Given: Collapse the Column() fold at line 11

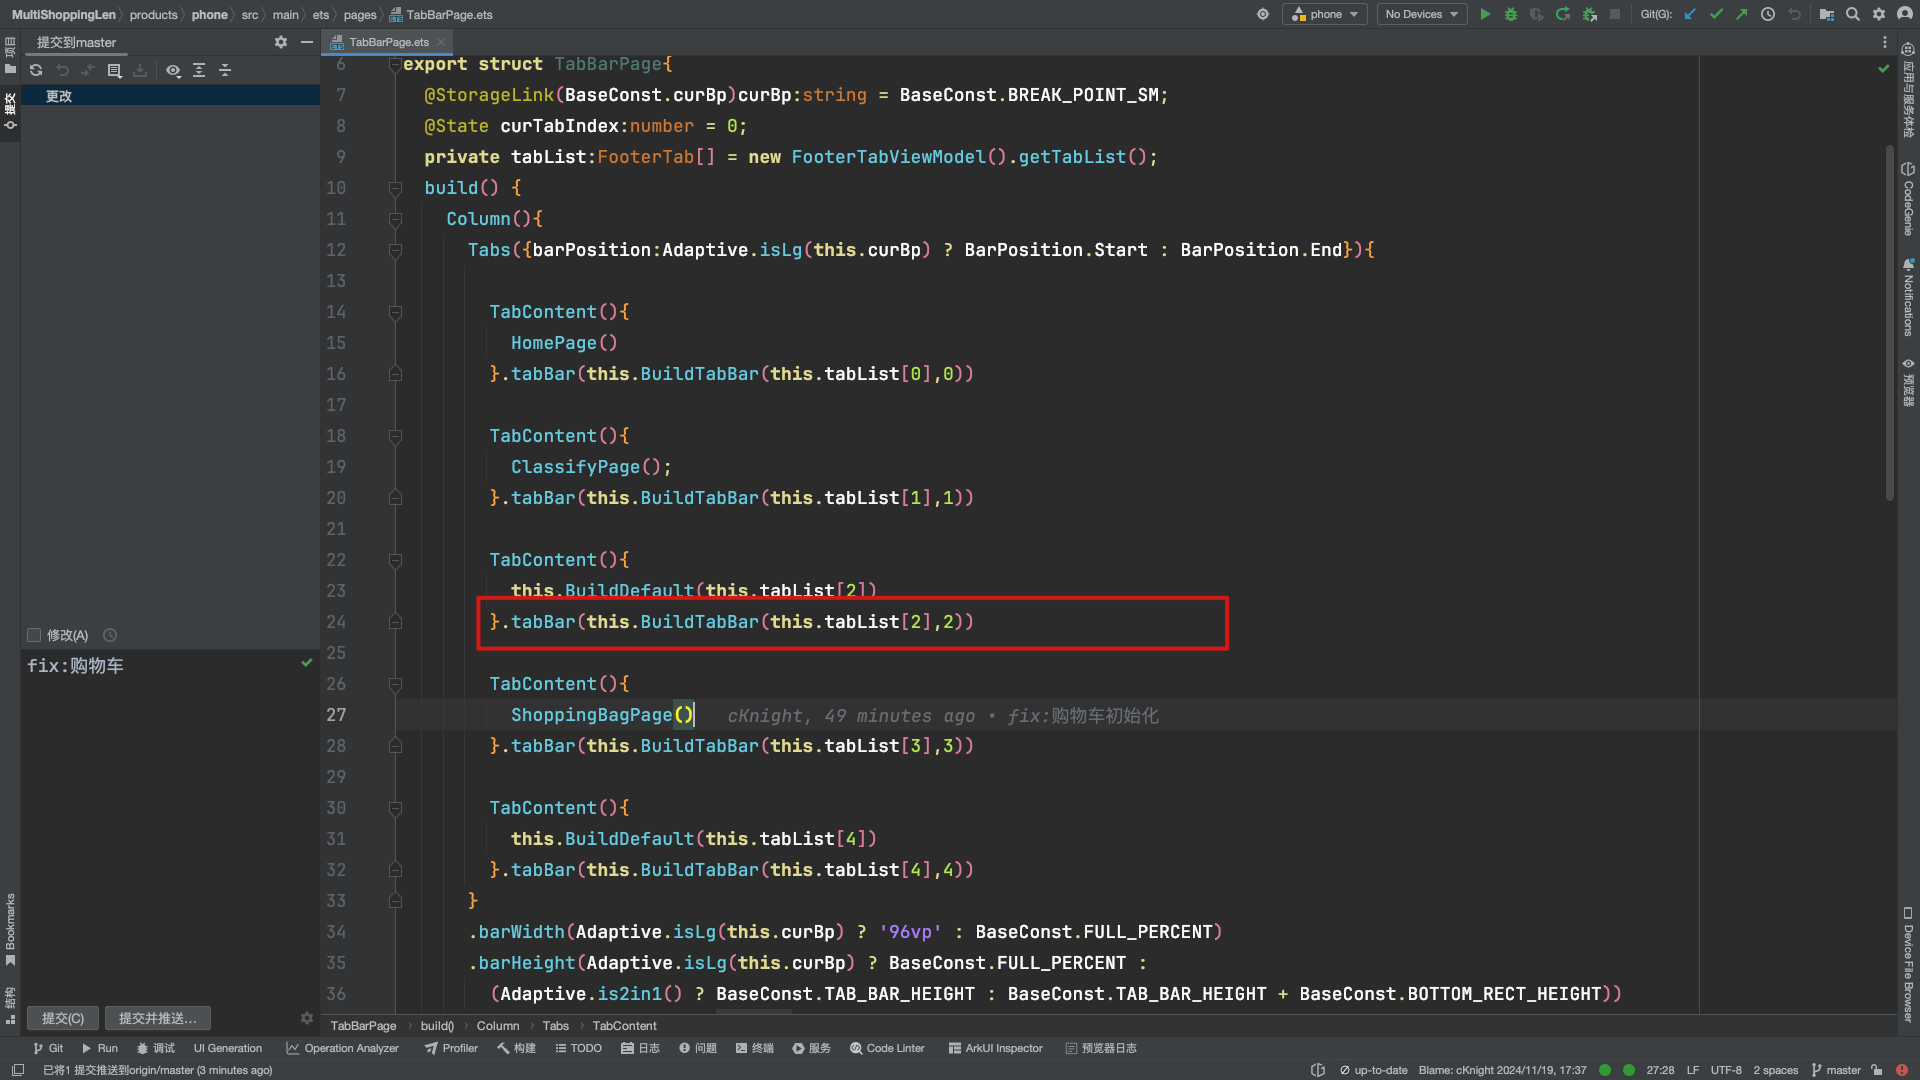Looking at the screenshot, I should click(395, 219).
